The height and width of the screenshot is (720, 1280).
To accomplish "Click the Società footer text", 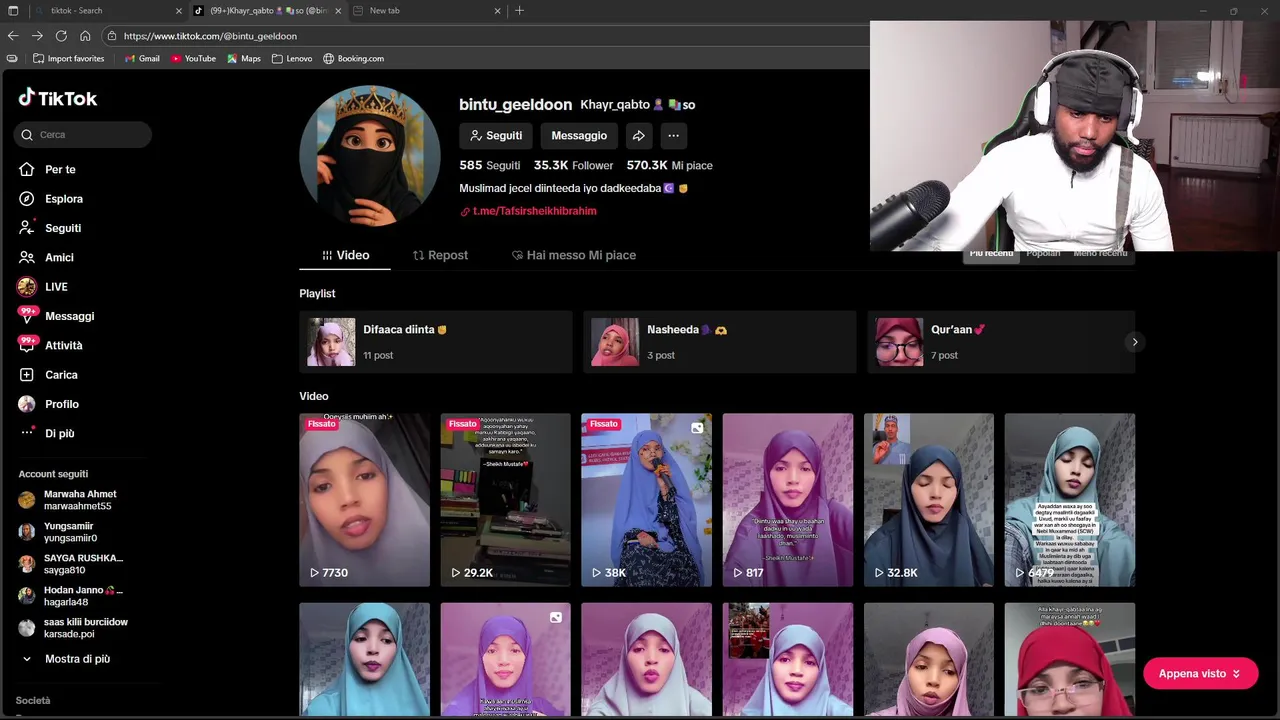I will pos(33,701).
